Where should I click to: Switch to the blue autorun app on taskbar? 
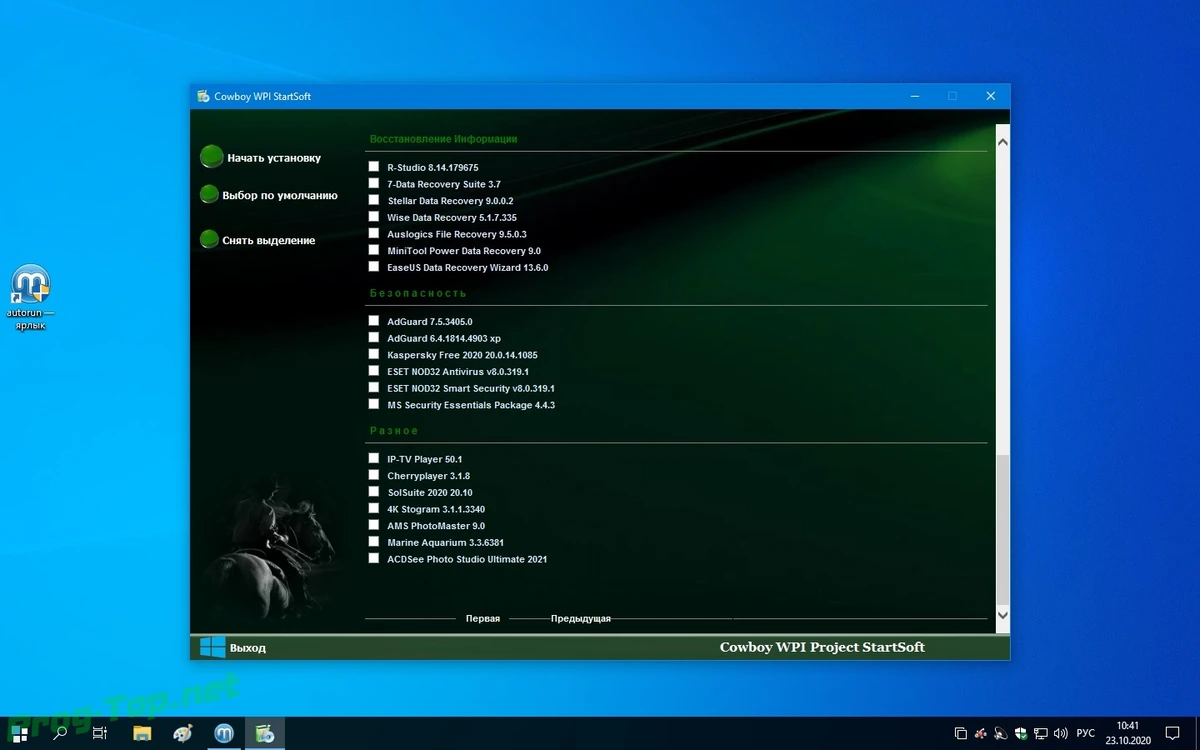(x=224, y=733)
